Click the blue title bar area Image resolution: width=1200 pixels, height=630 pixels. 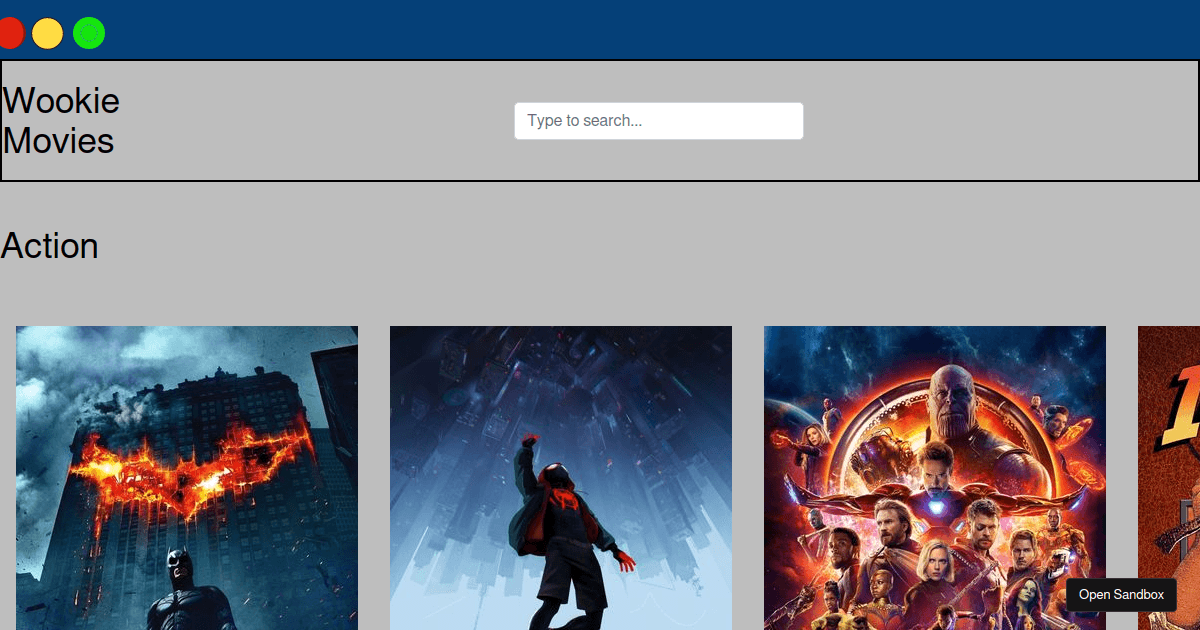pyautogui.click(x=600, y=30)
